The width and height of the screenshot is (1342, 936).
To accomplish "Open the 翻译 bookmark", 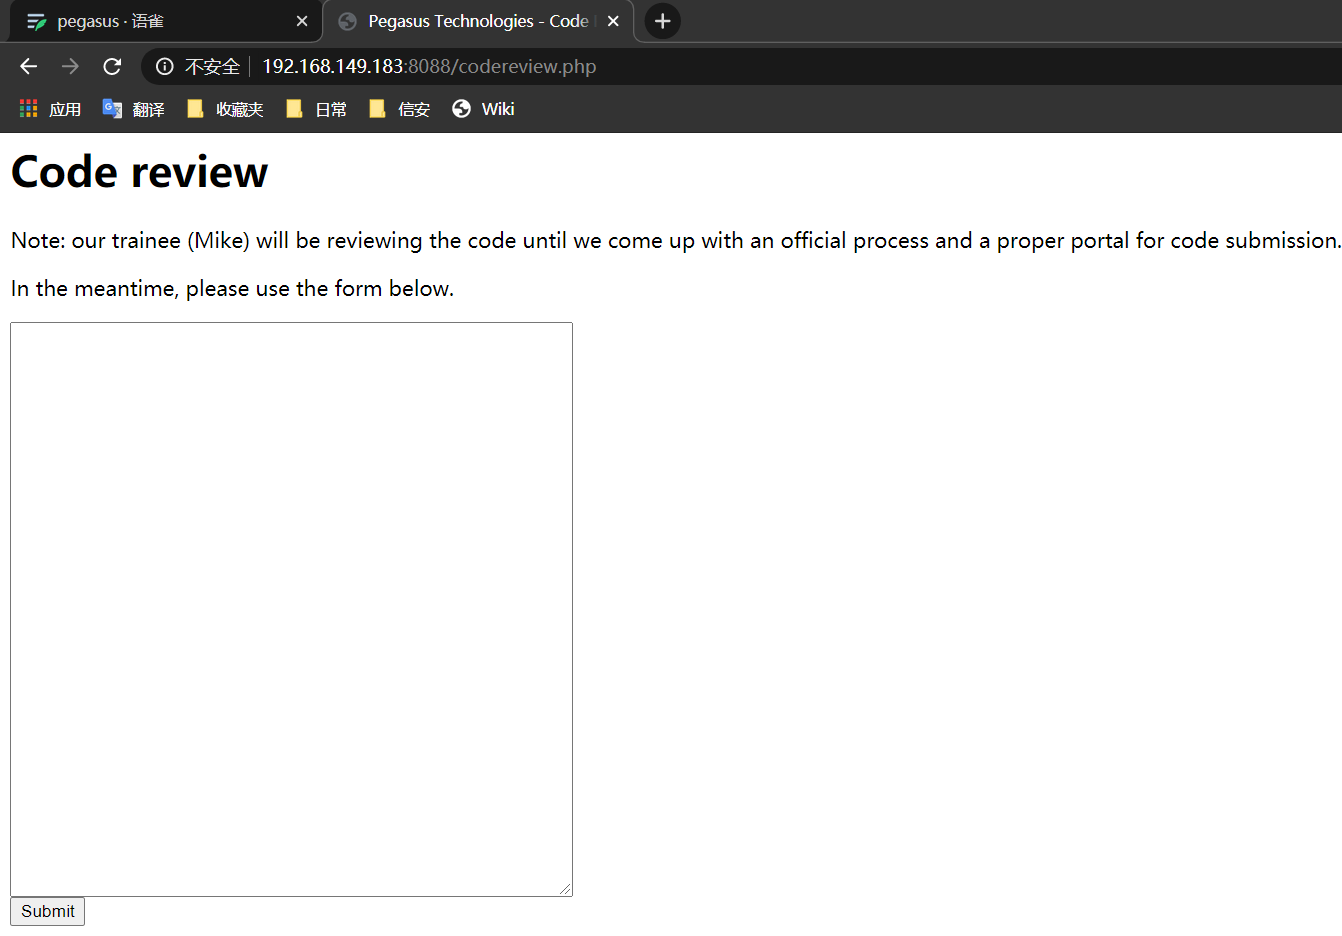I will tap(133, 109).
